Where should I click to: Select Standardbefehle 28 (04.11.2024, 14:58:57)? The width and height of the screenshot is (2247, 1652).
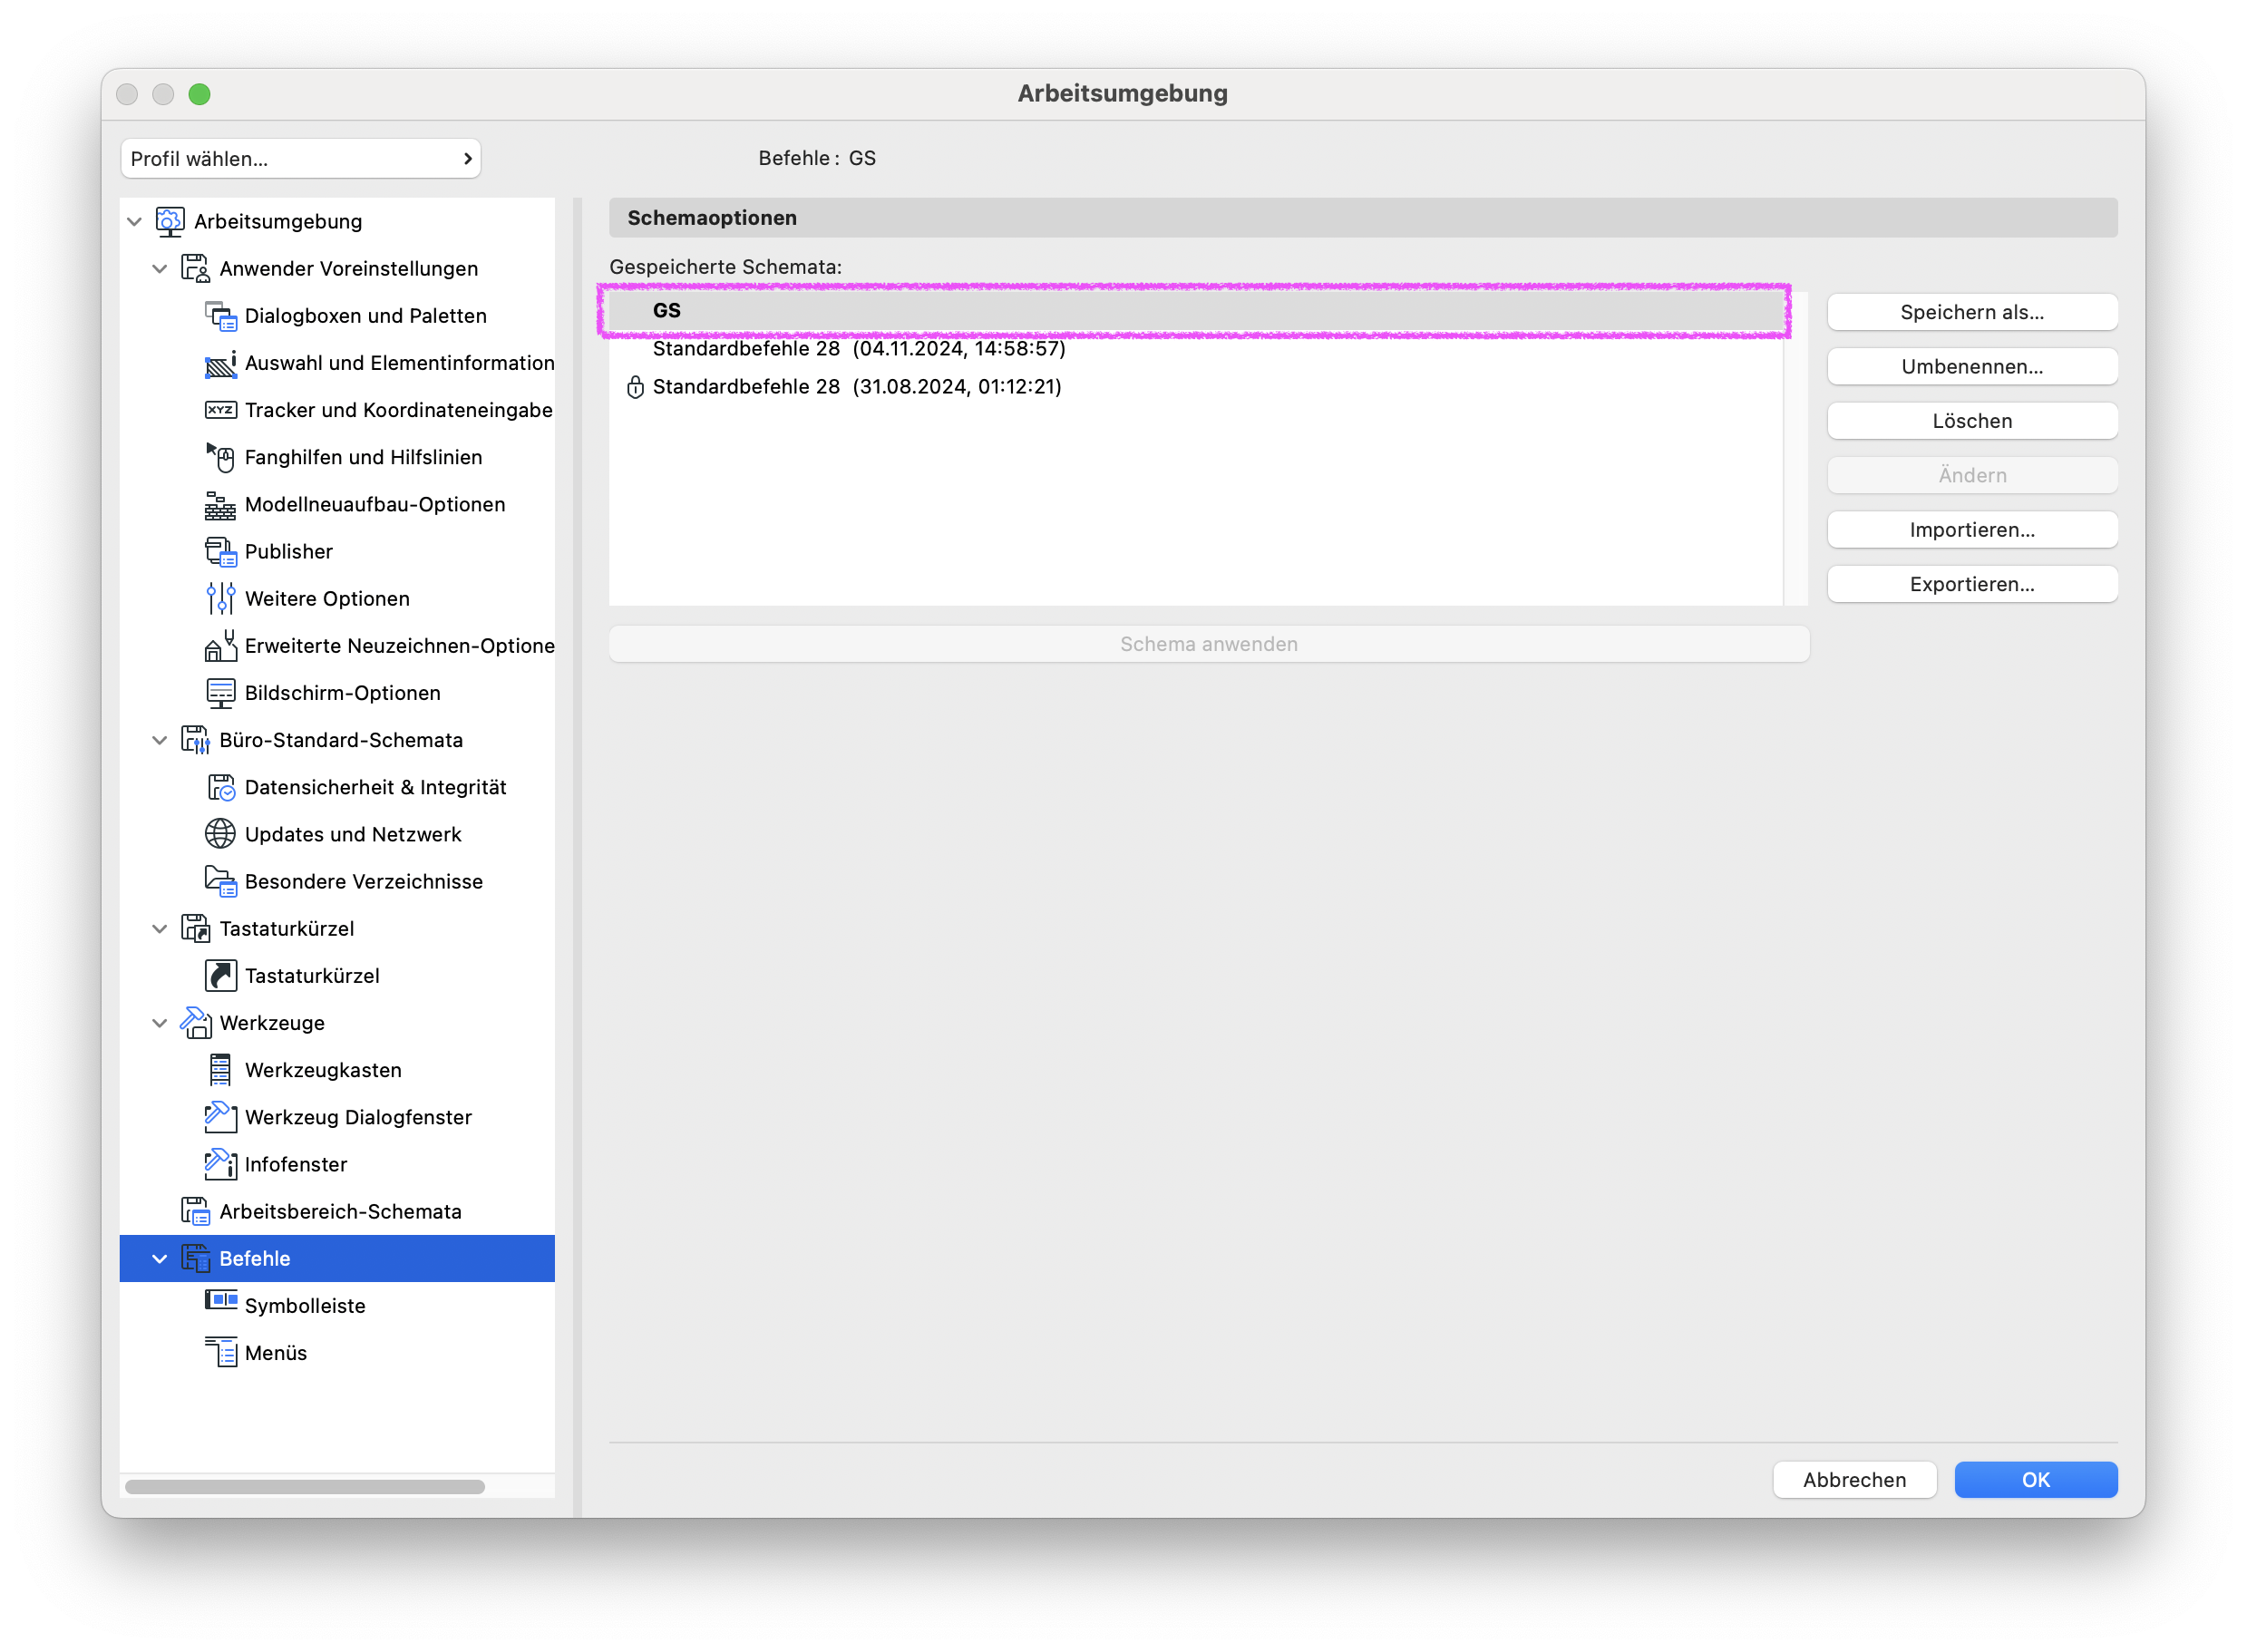[1196, 348]
